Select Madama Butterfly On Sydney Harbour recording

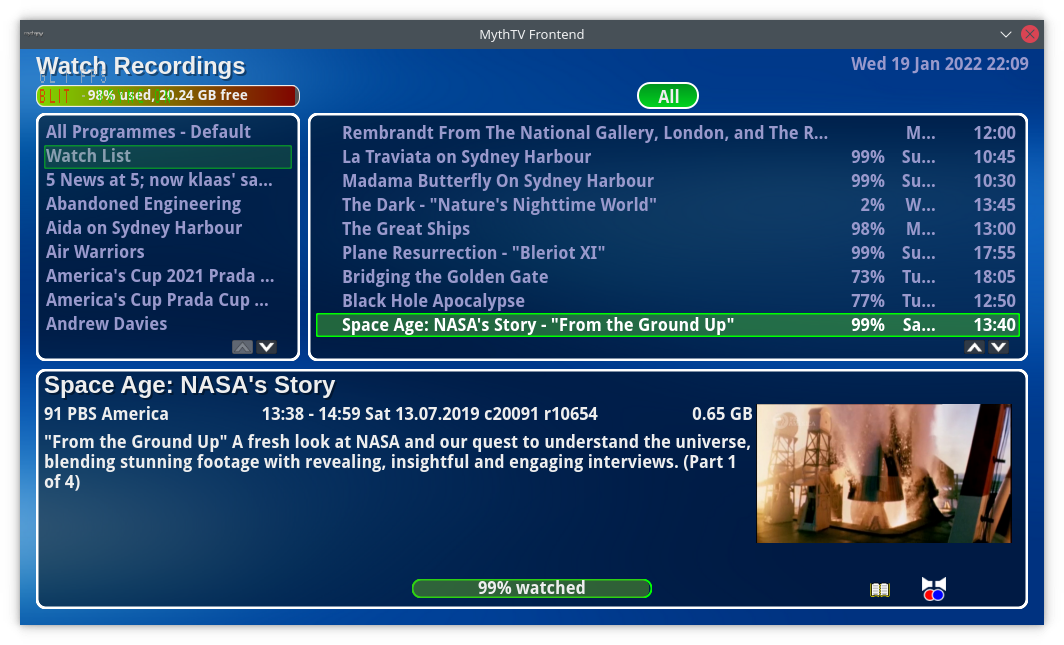[x=668, y=181]
